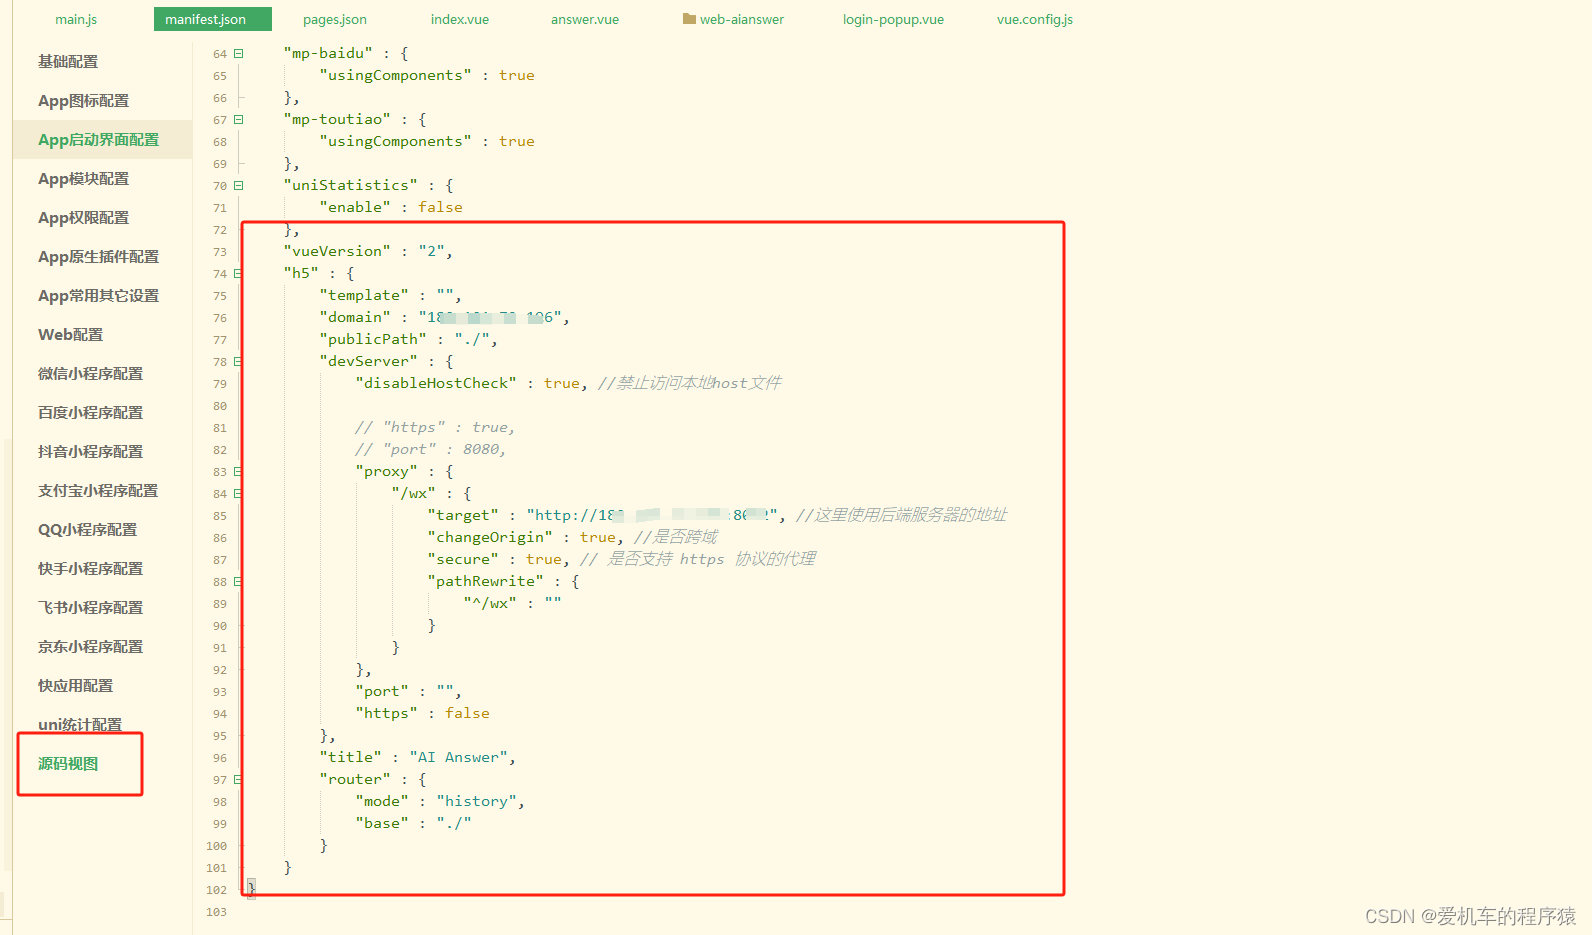Open the web-aianswer folder tab

click(733, 19)
